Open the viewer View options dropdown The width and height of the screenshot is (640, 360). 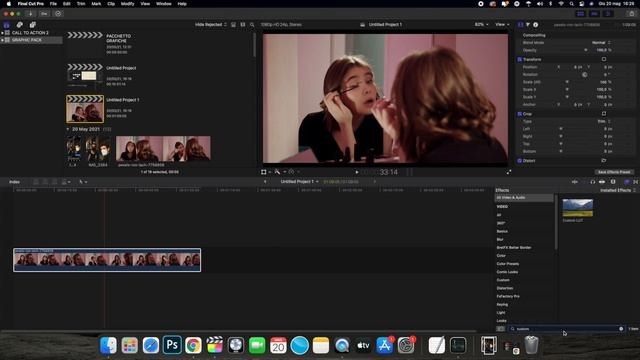pos(502,25)
